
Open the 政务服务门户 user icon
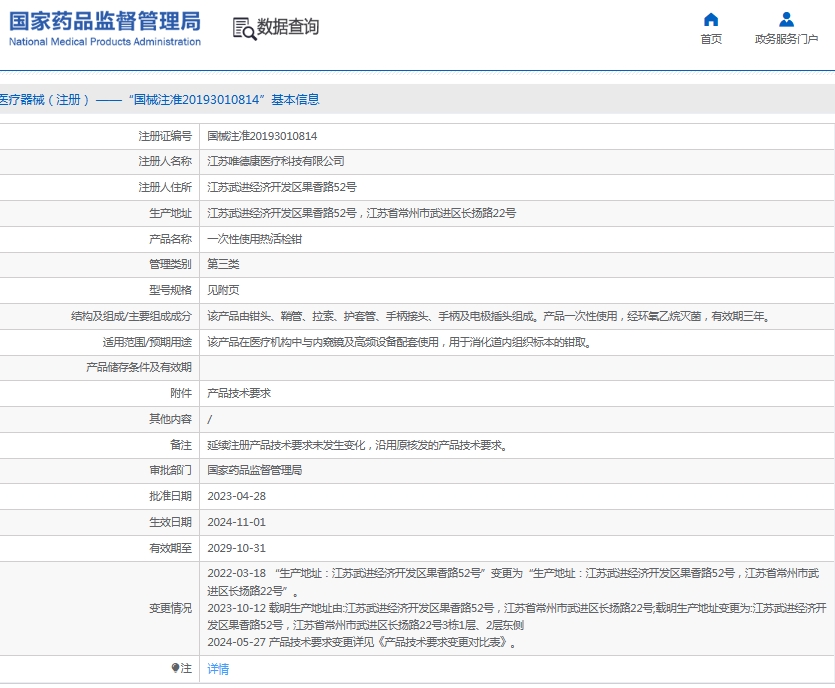tap(786, 20)
